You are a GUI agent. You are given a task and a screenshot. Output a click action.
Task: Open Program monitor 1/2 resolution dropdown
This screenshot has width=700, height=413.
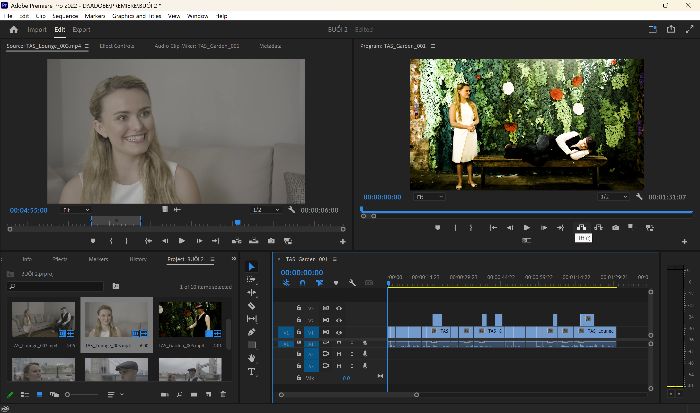[x=614, y=197]
